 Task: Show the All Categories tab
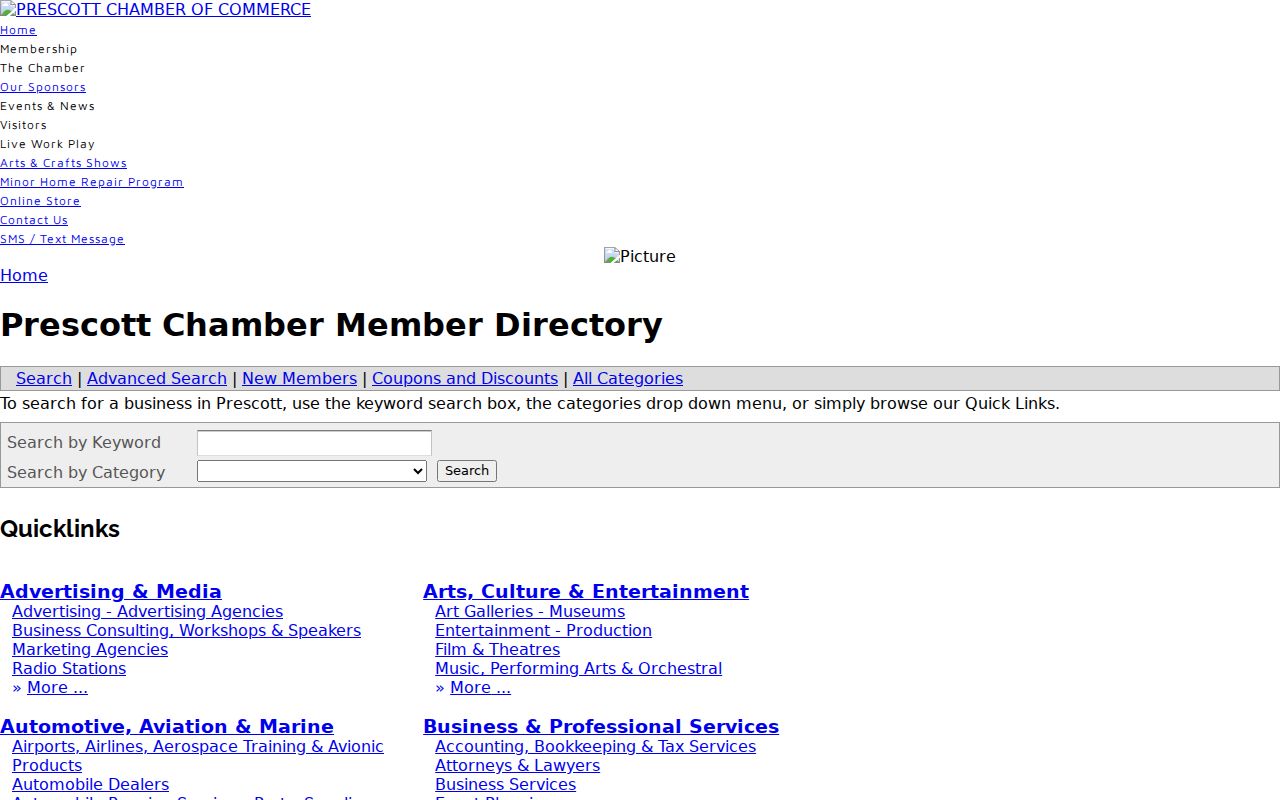pyautogui.click(x=628, y=379)
